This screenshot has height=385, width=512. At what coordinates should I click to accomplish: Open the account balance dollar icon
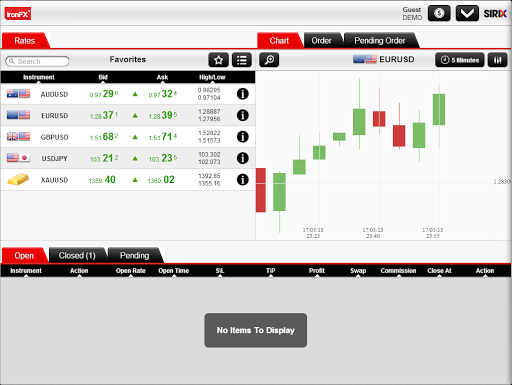pyautogui.click(x=439, y=13)
